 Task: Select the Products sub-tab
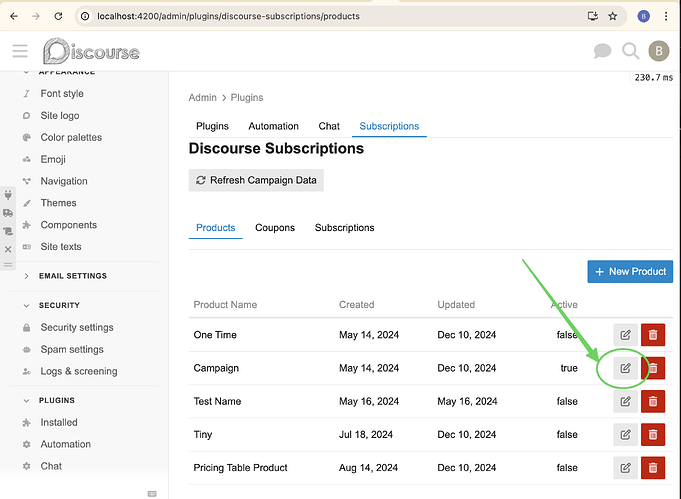point(215,228)
